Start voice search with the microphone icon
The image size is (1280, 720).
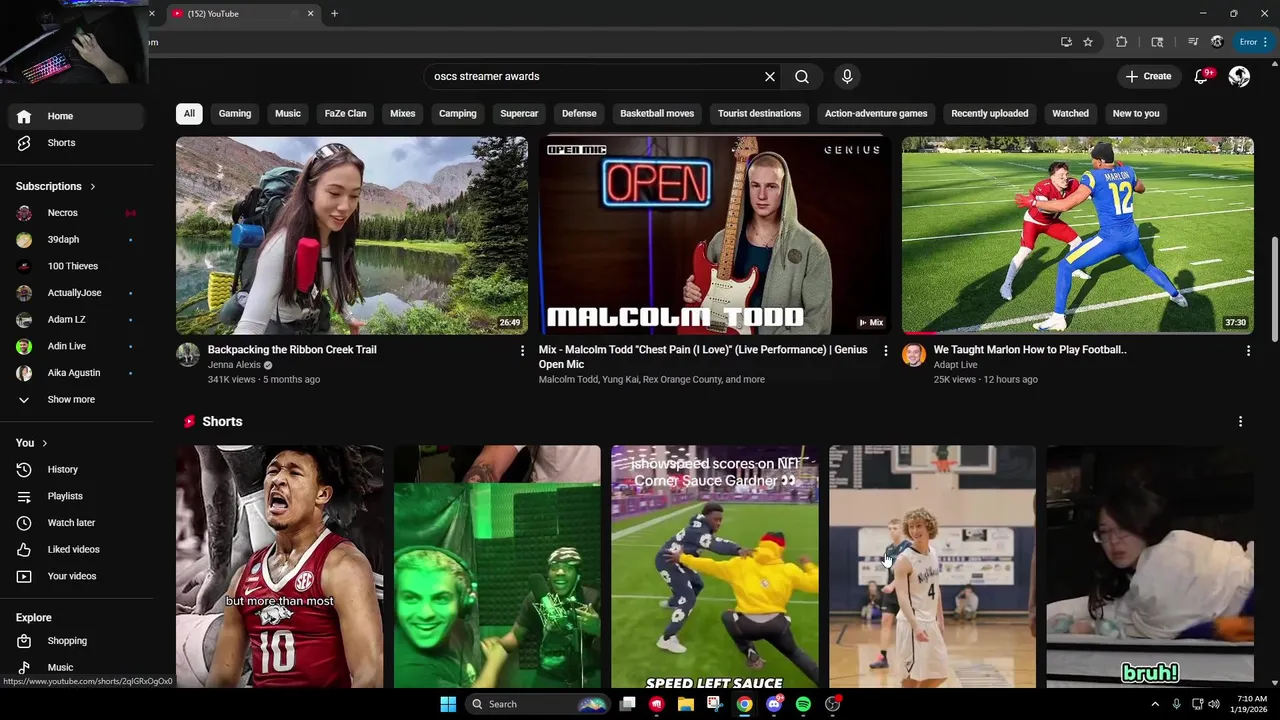click(847, 77)
